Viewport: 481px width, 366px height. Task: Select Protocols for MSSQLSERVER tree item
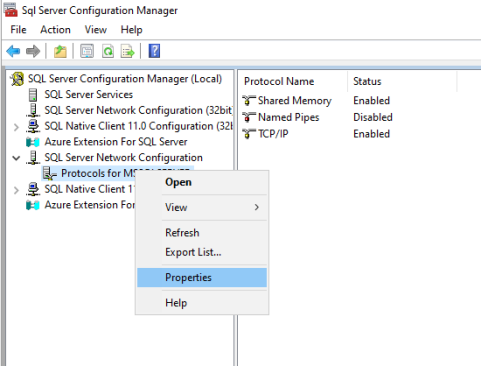pyautogui.click(x=97, y=173)
